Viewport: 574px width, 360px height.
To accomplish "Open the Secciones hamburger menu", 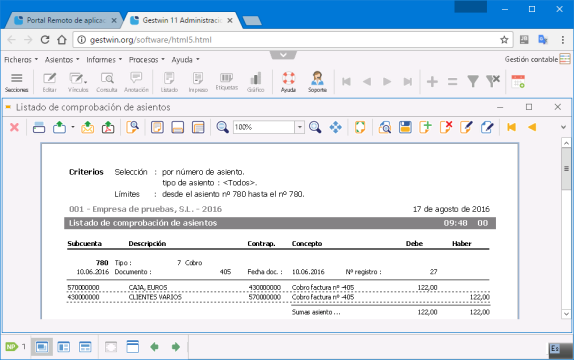I will click(16, 82).
